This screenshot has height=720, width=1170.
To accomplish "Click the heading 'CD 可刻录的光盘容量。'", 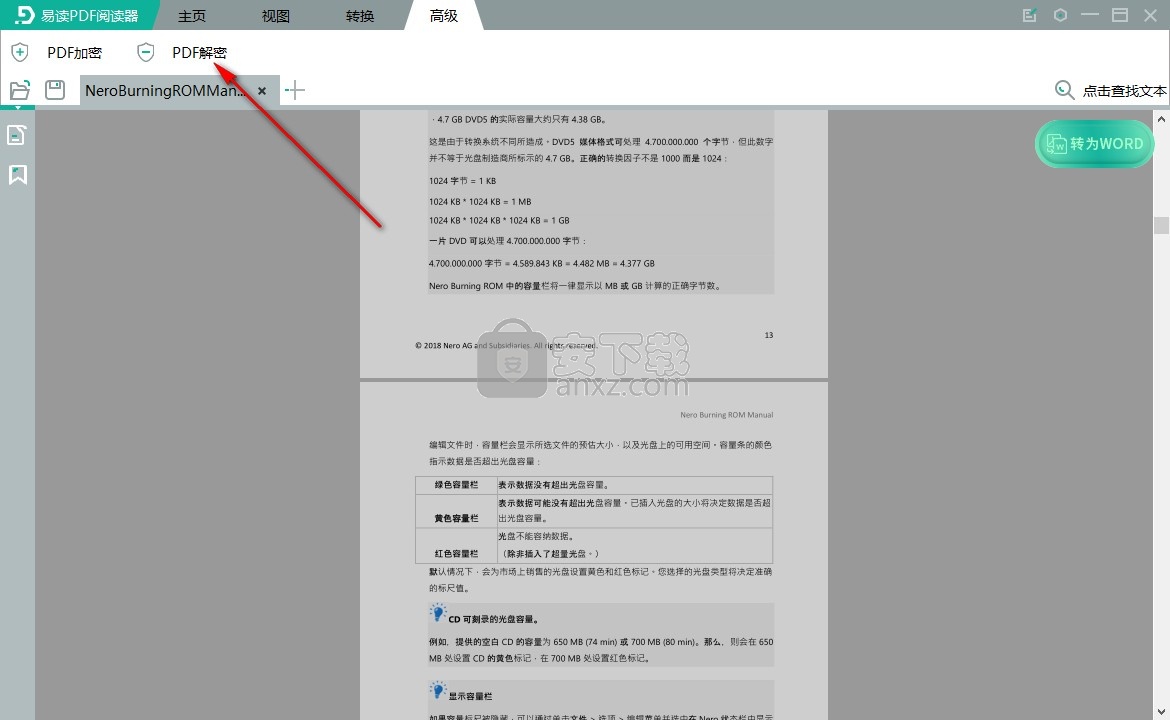I will tap(493, 619).
